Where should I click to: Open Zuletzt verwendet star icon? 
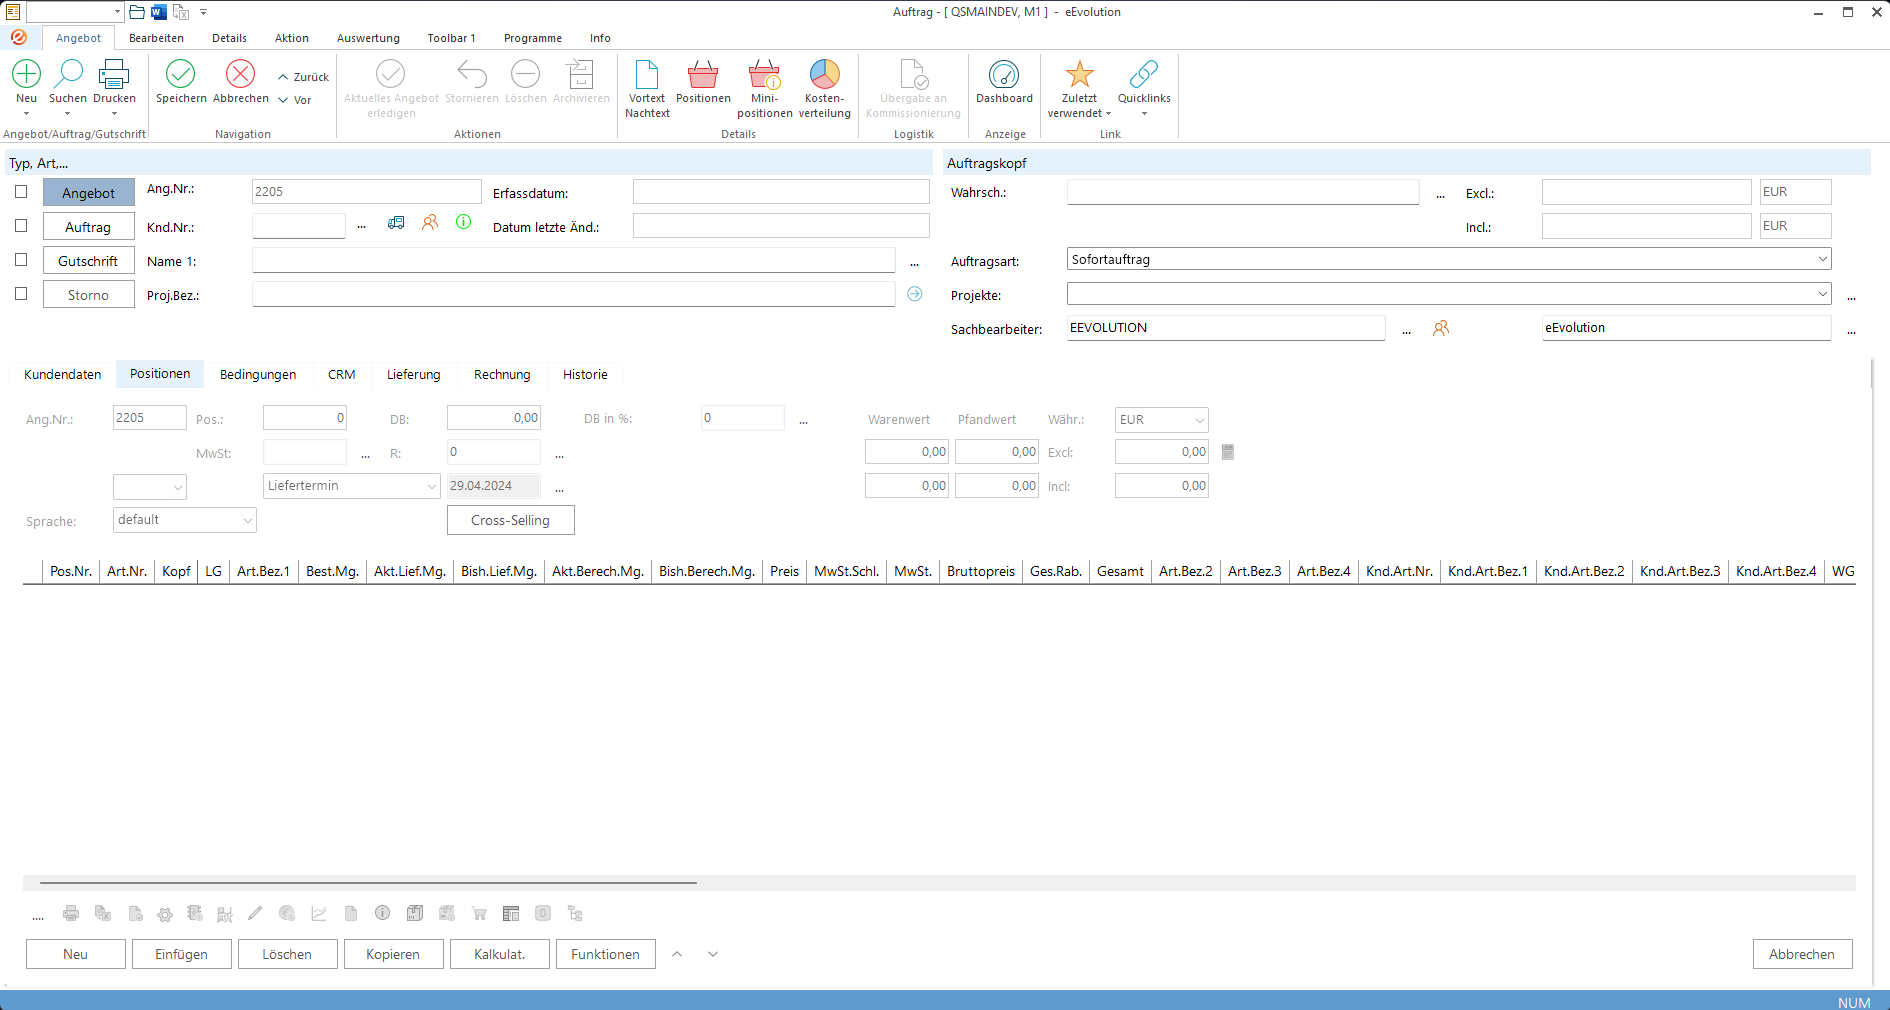[x=1079, y=74]
